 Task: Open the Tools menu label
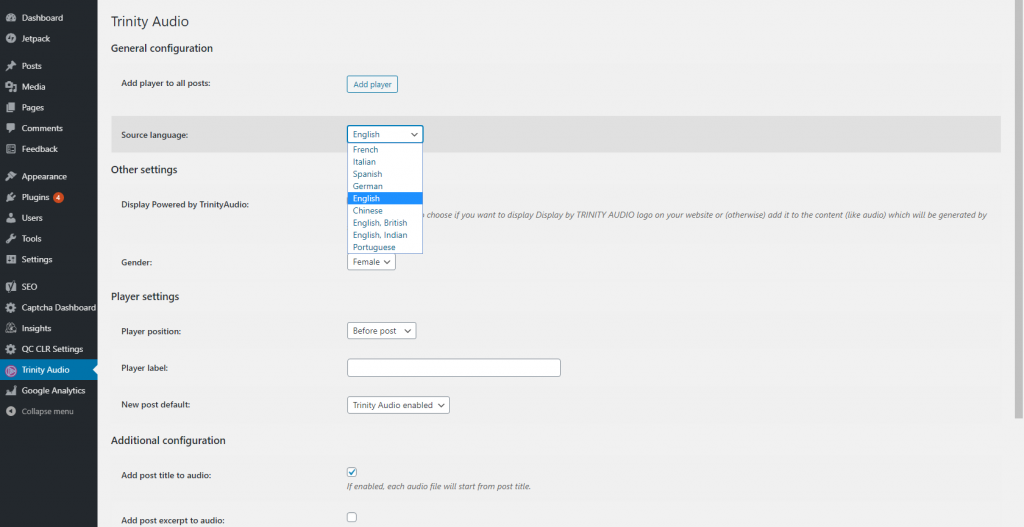point(31,238)
